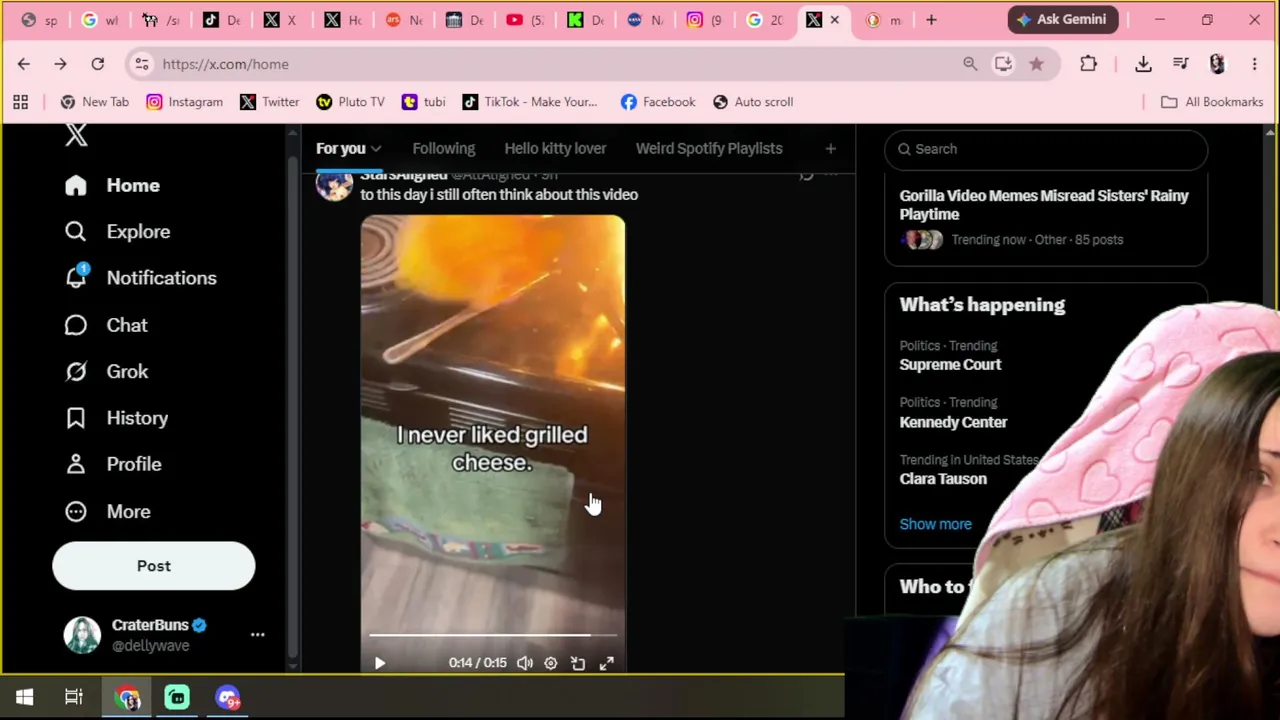The image size is (1280, 720).
Task: Open a new browser tab
Action: [x=931, y=20]
